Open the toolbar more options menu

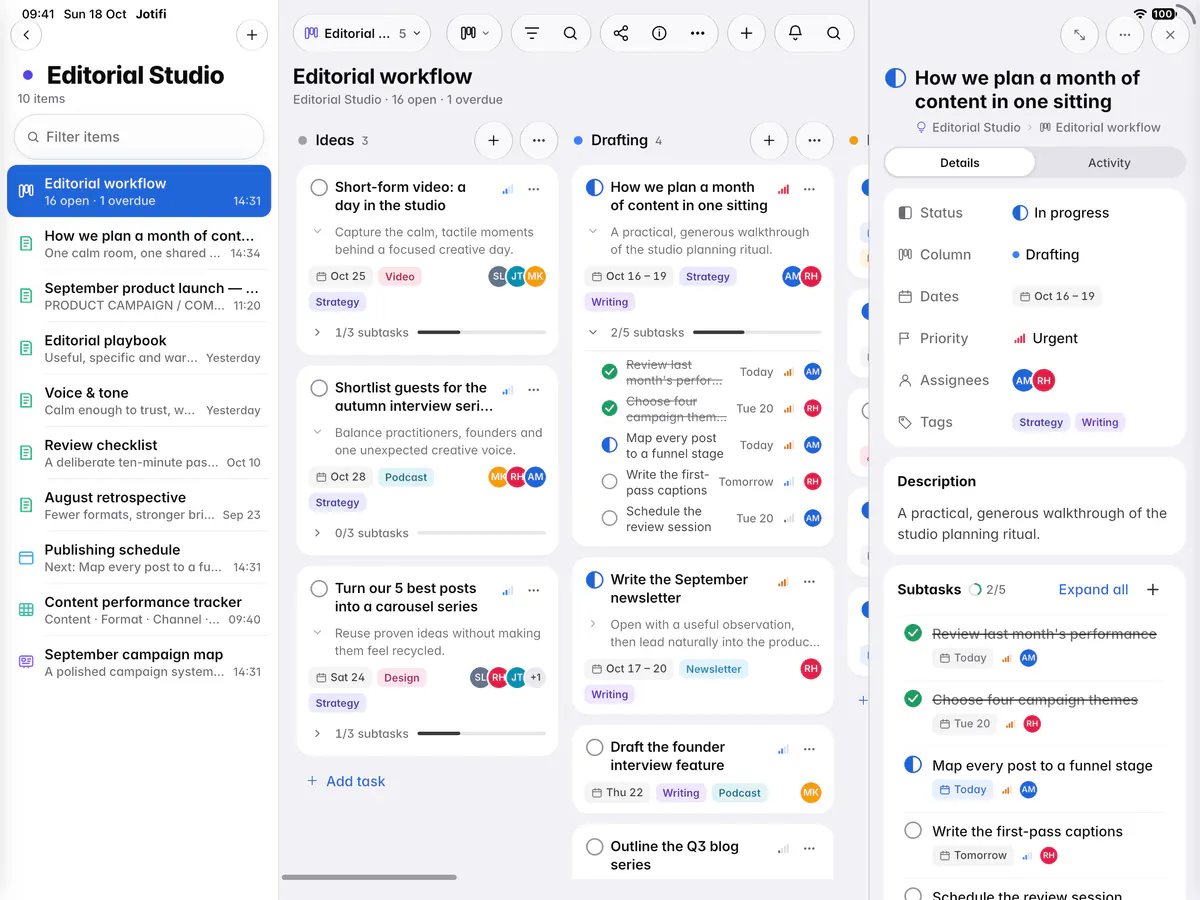698,33
